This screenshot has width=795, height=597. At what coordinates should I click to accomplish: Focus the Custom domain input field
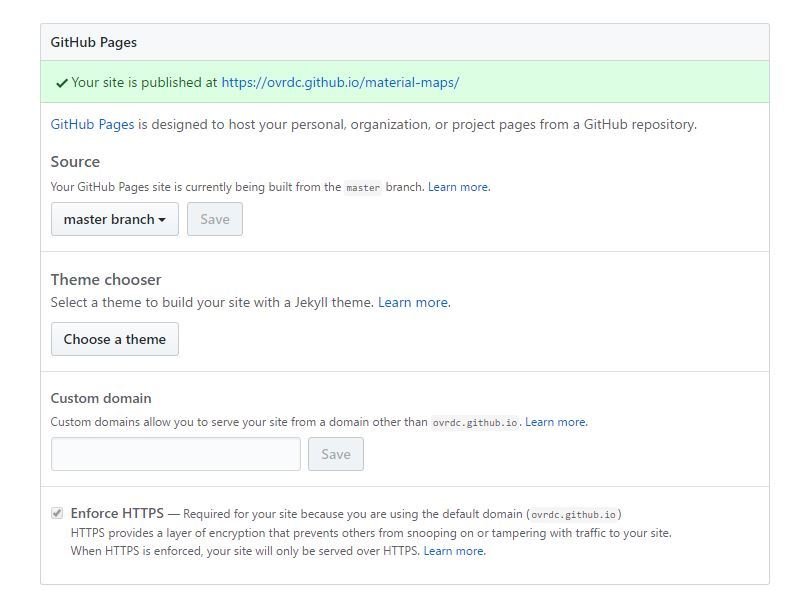coord(175,454)
